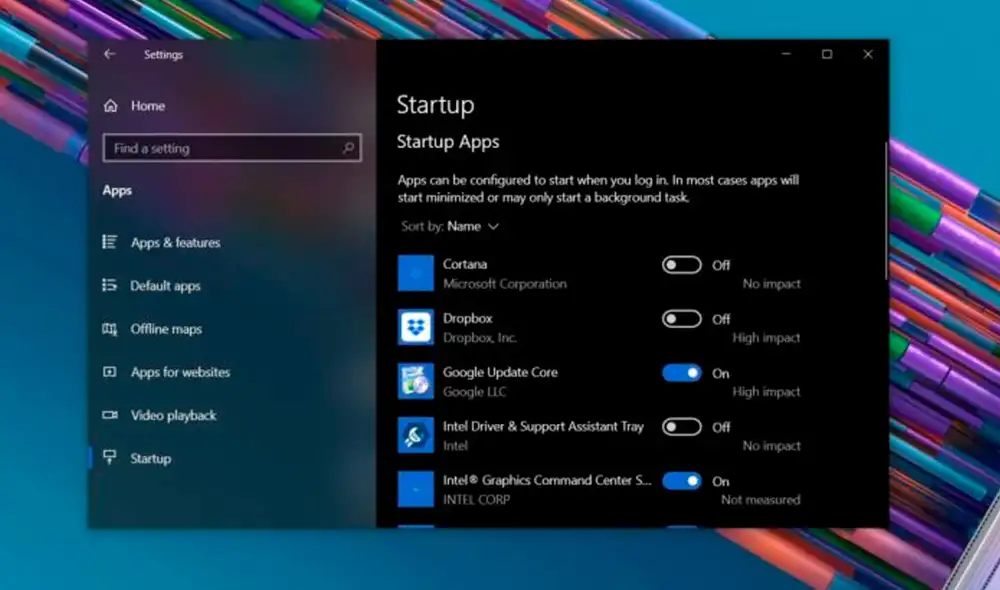This screenshot has height=590, width=1000.
Task: Turn on the Dropbox startup switch
Action: [x=681, y=318]
